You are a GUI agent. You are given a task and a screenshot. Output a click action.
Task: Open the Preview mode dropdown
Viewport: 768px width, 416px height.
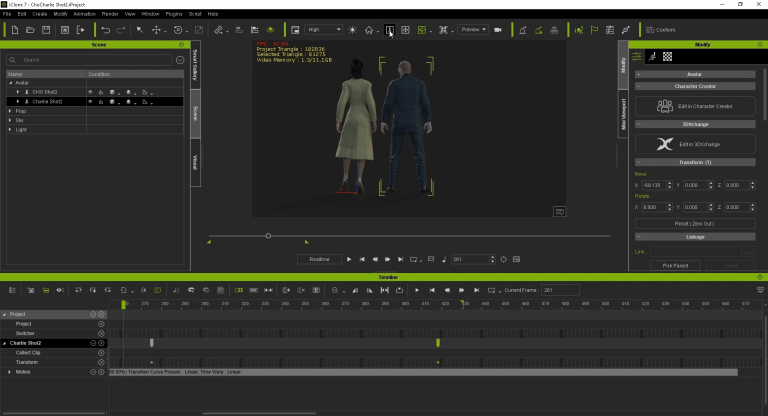pyautogui.click(x=473, y=30)
